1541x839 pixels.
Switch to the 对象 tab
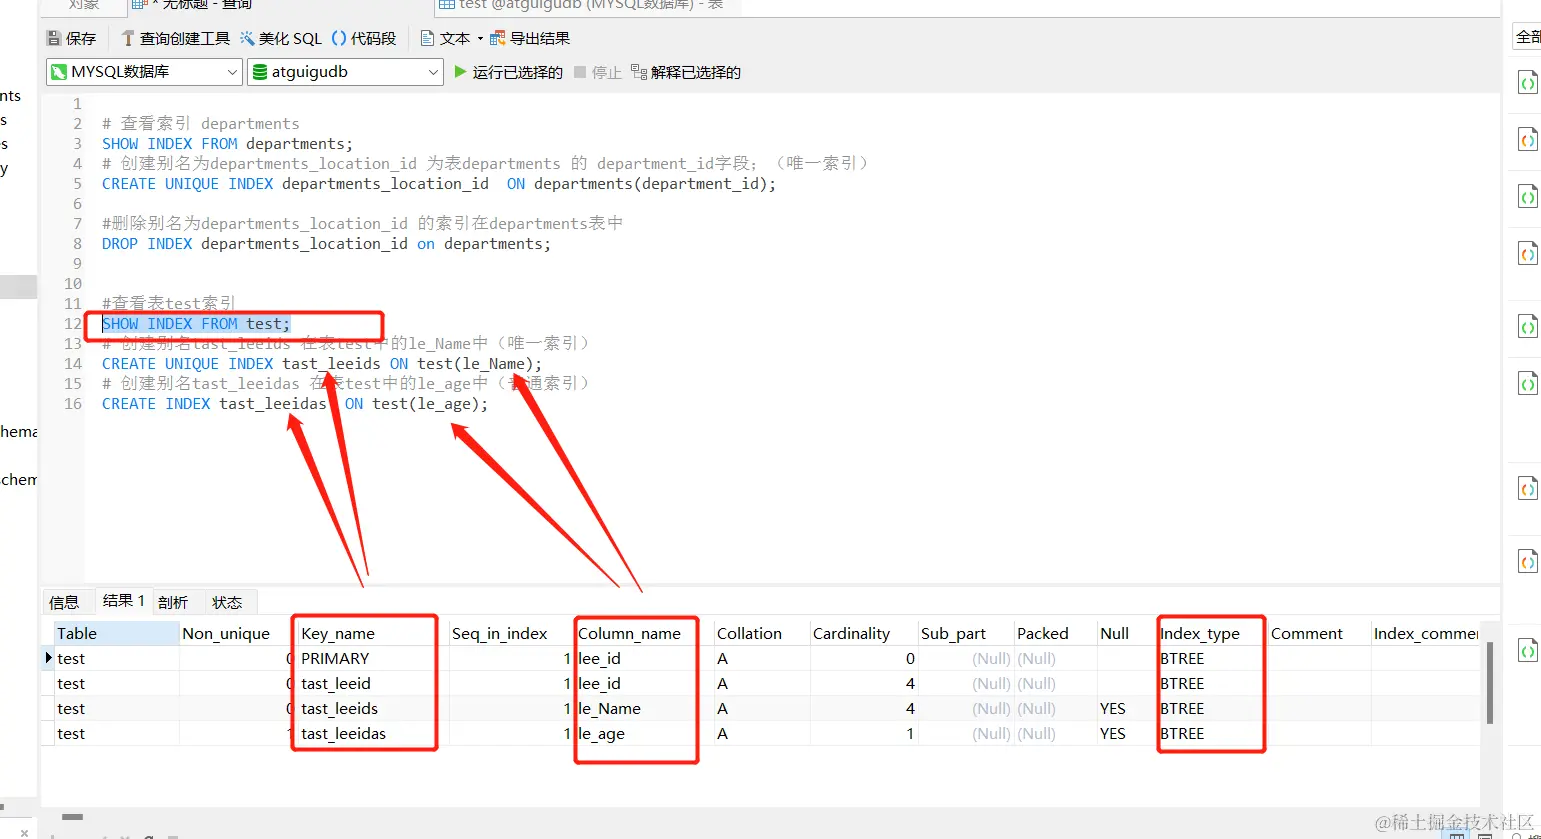tap(84, 5)
